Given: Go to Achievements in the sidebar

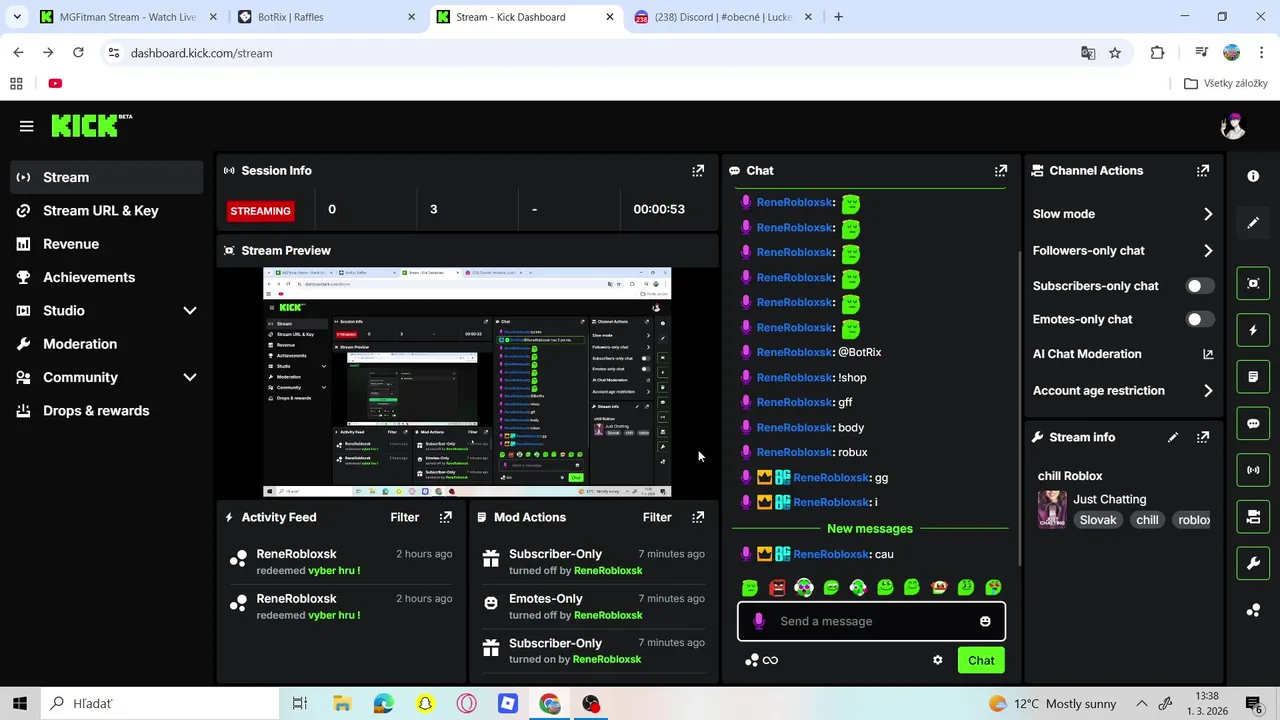Looking at the screenshot, I should click(106, 277).
